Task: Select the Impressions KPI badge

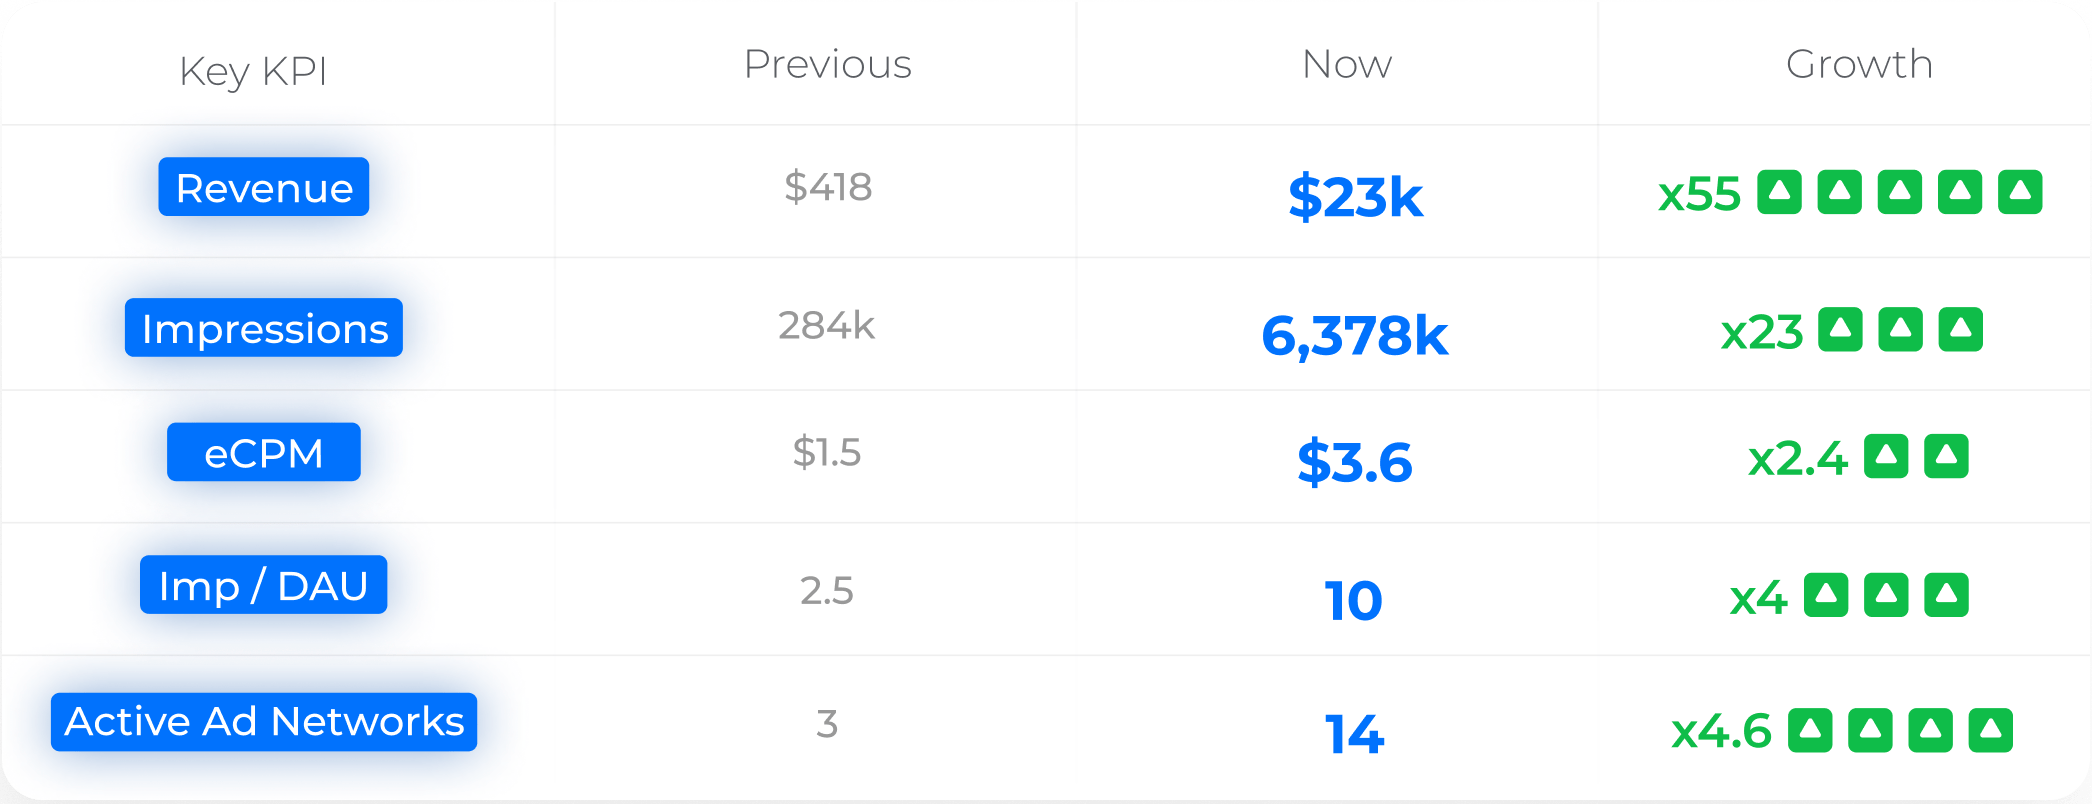Action: [x=264, y=327]
